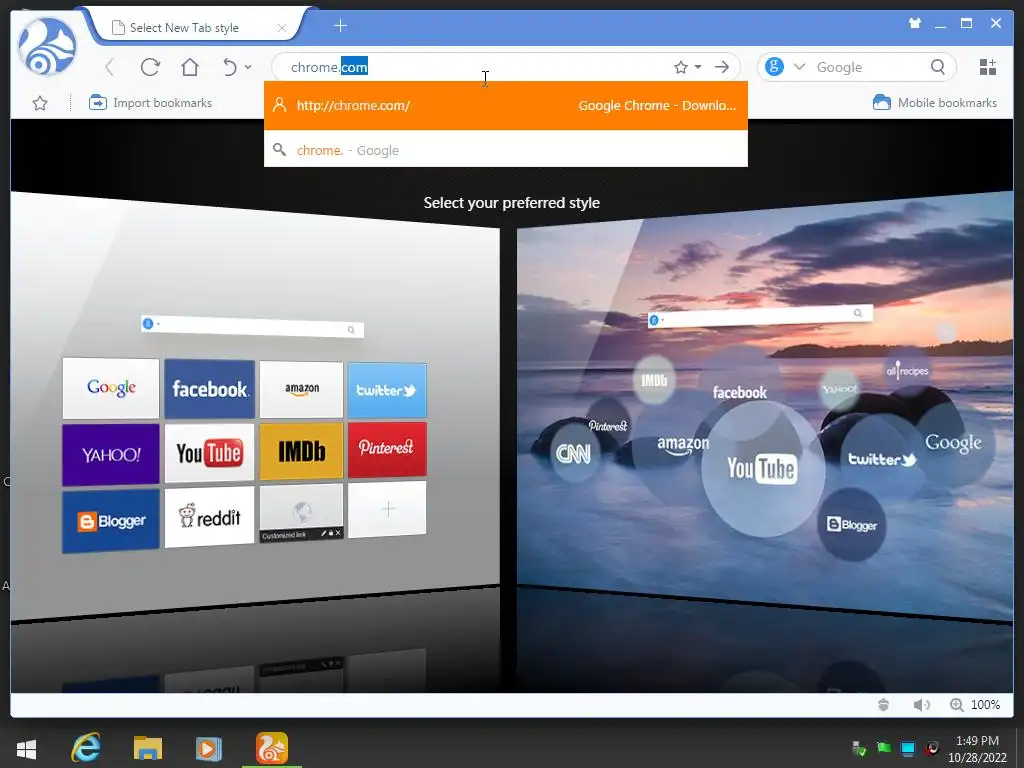This screenshot has width=1024, height=768.
Task: Click the address bar text chrome.com
Action: (x=329, y=67)
